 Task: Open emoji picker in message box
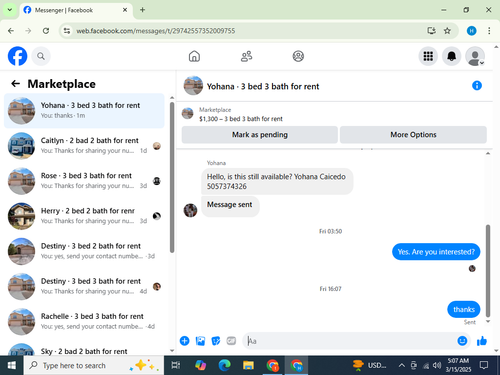pyautogui.click(x=462, y=341)
